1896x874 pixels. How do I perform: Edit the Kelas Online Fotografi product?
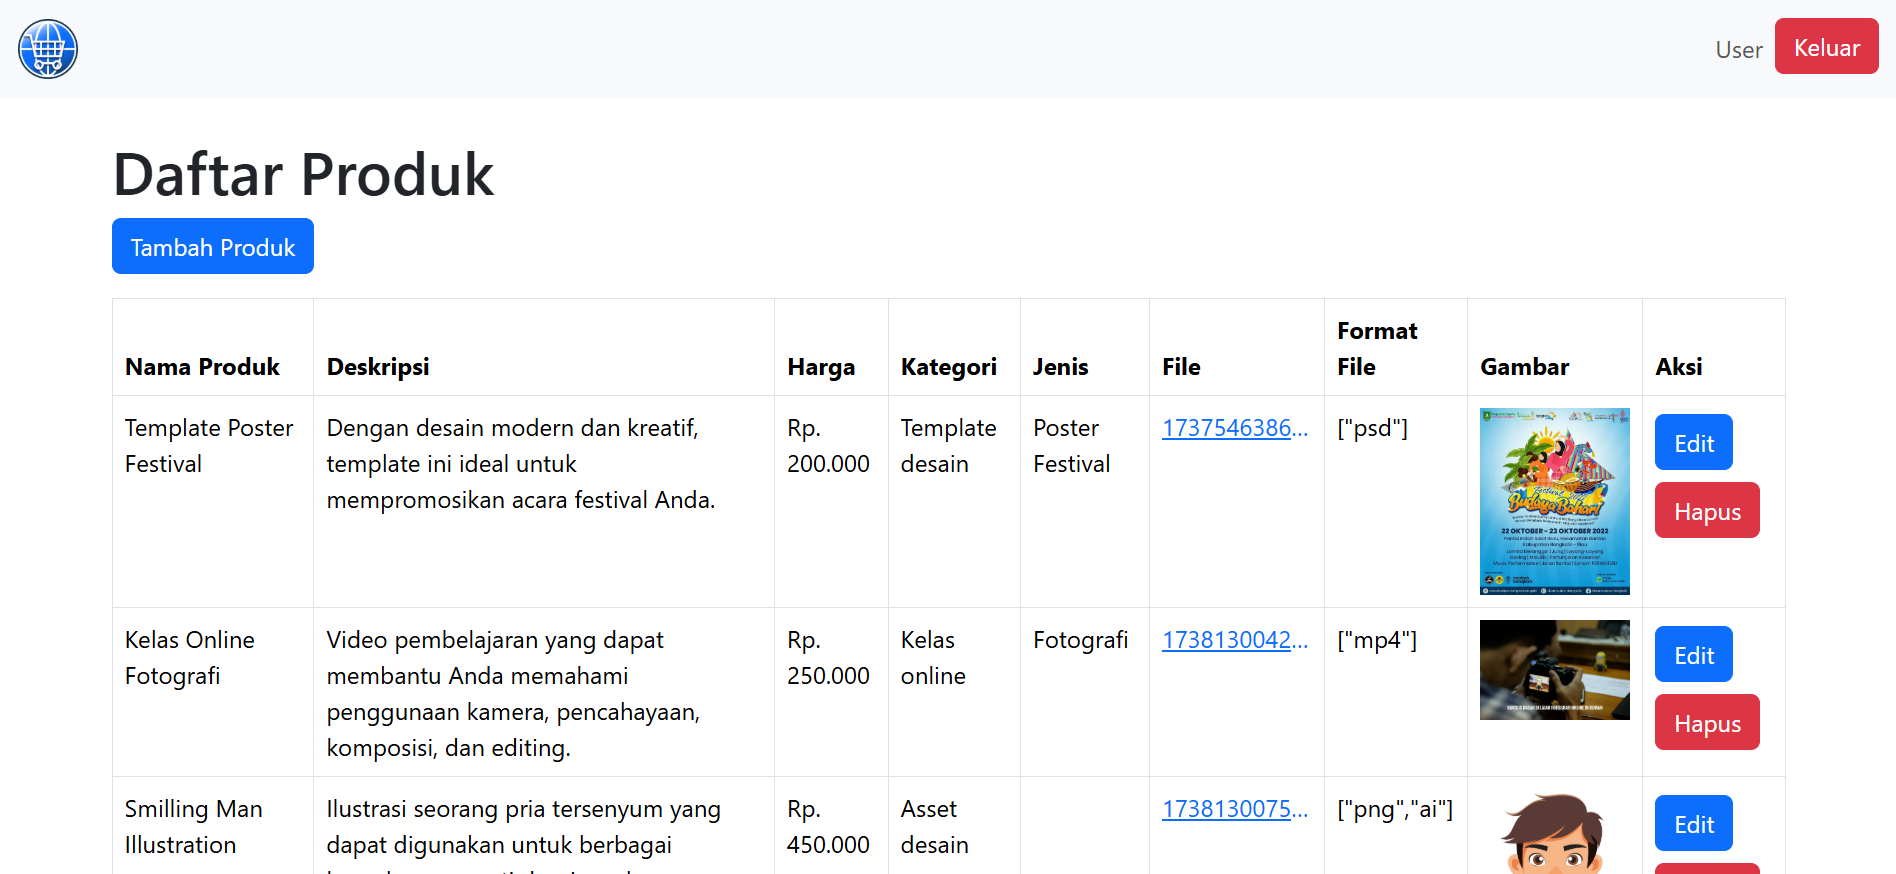tap(1693, 655)
